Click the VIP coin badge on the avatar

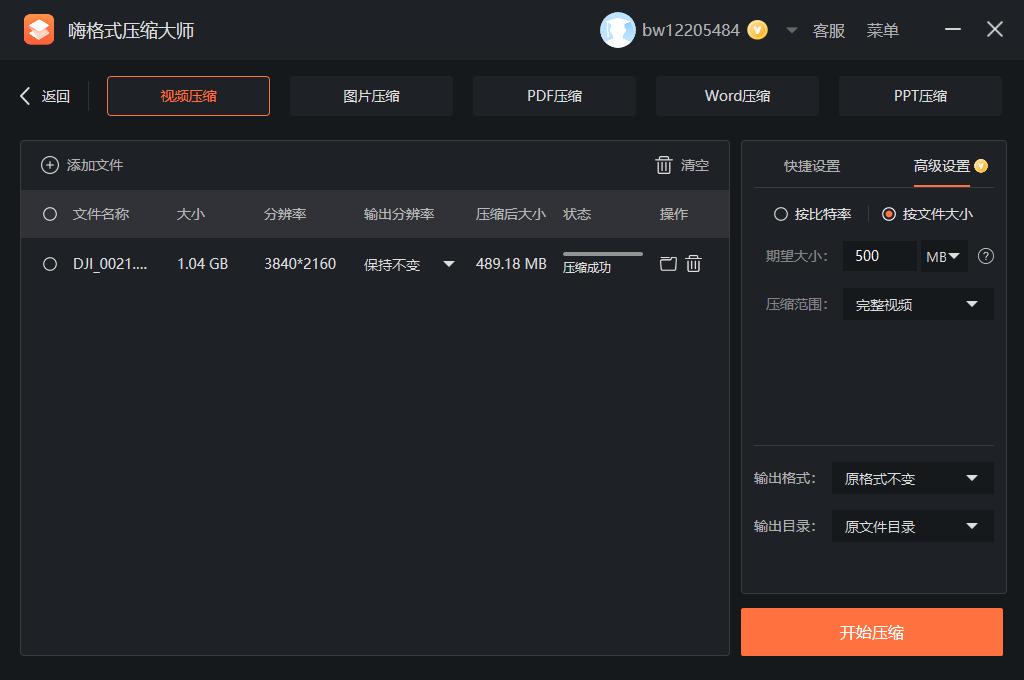coord(757,29)
